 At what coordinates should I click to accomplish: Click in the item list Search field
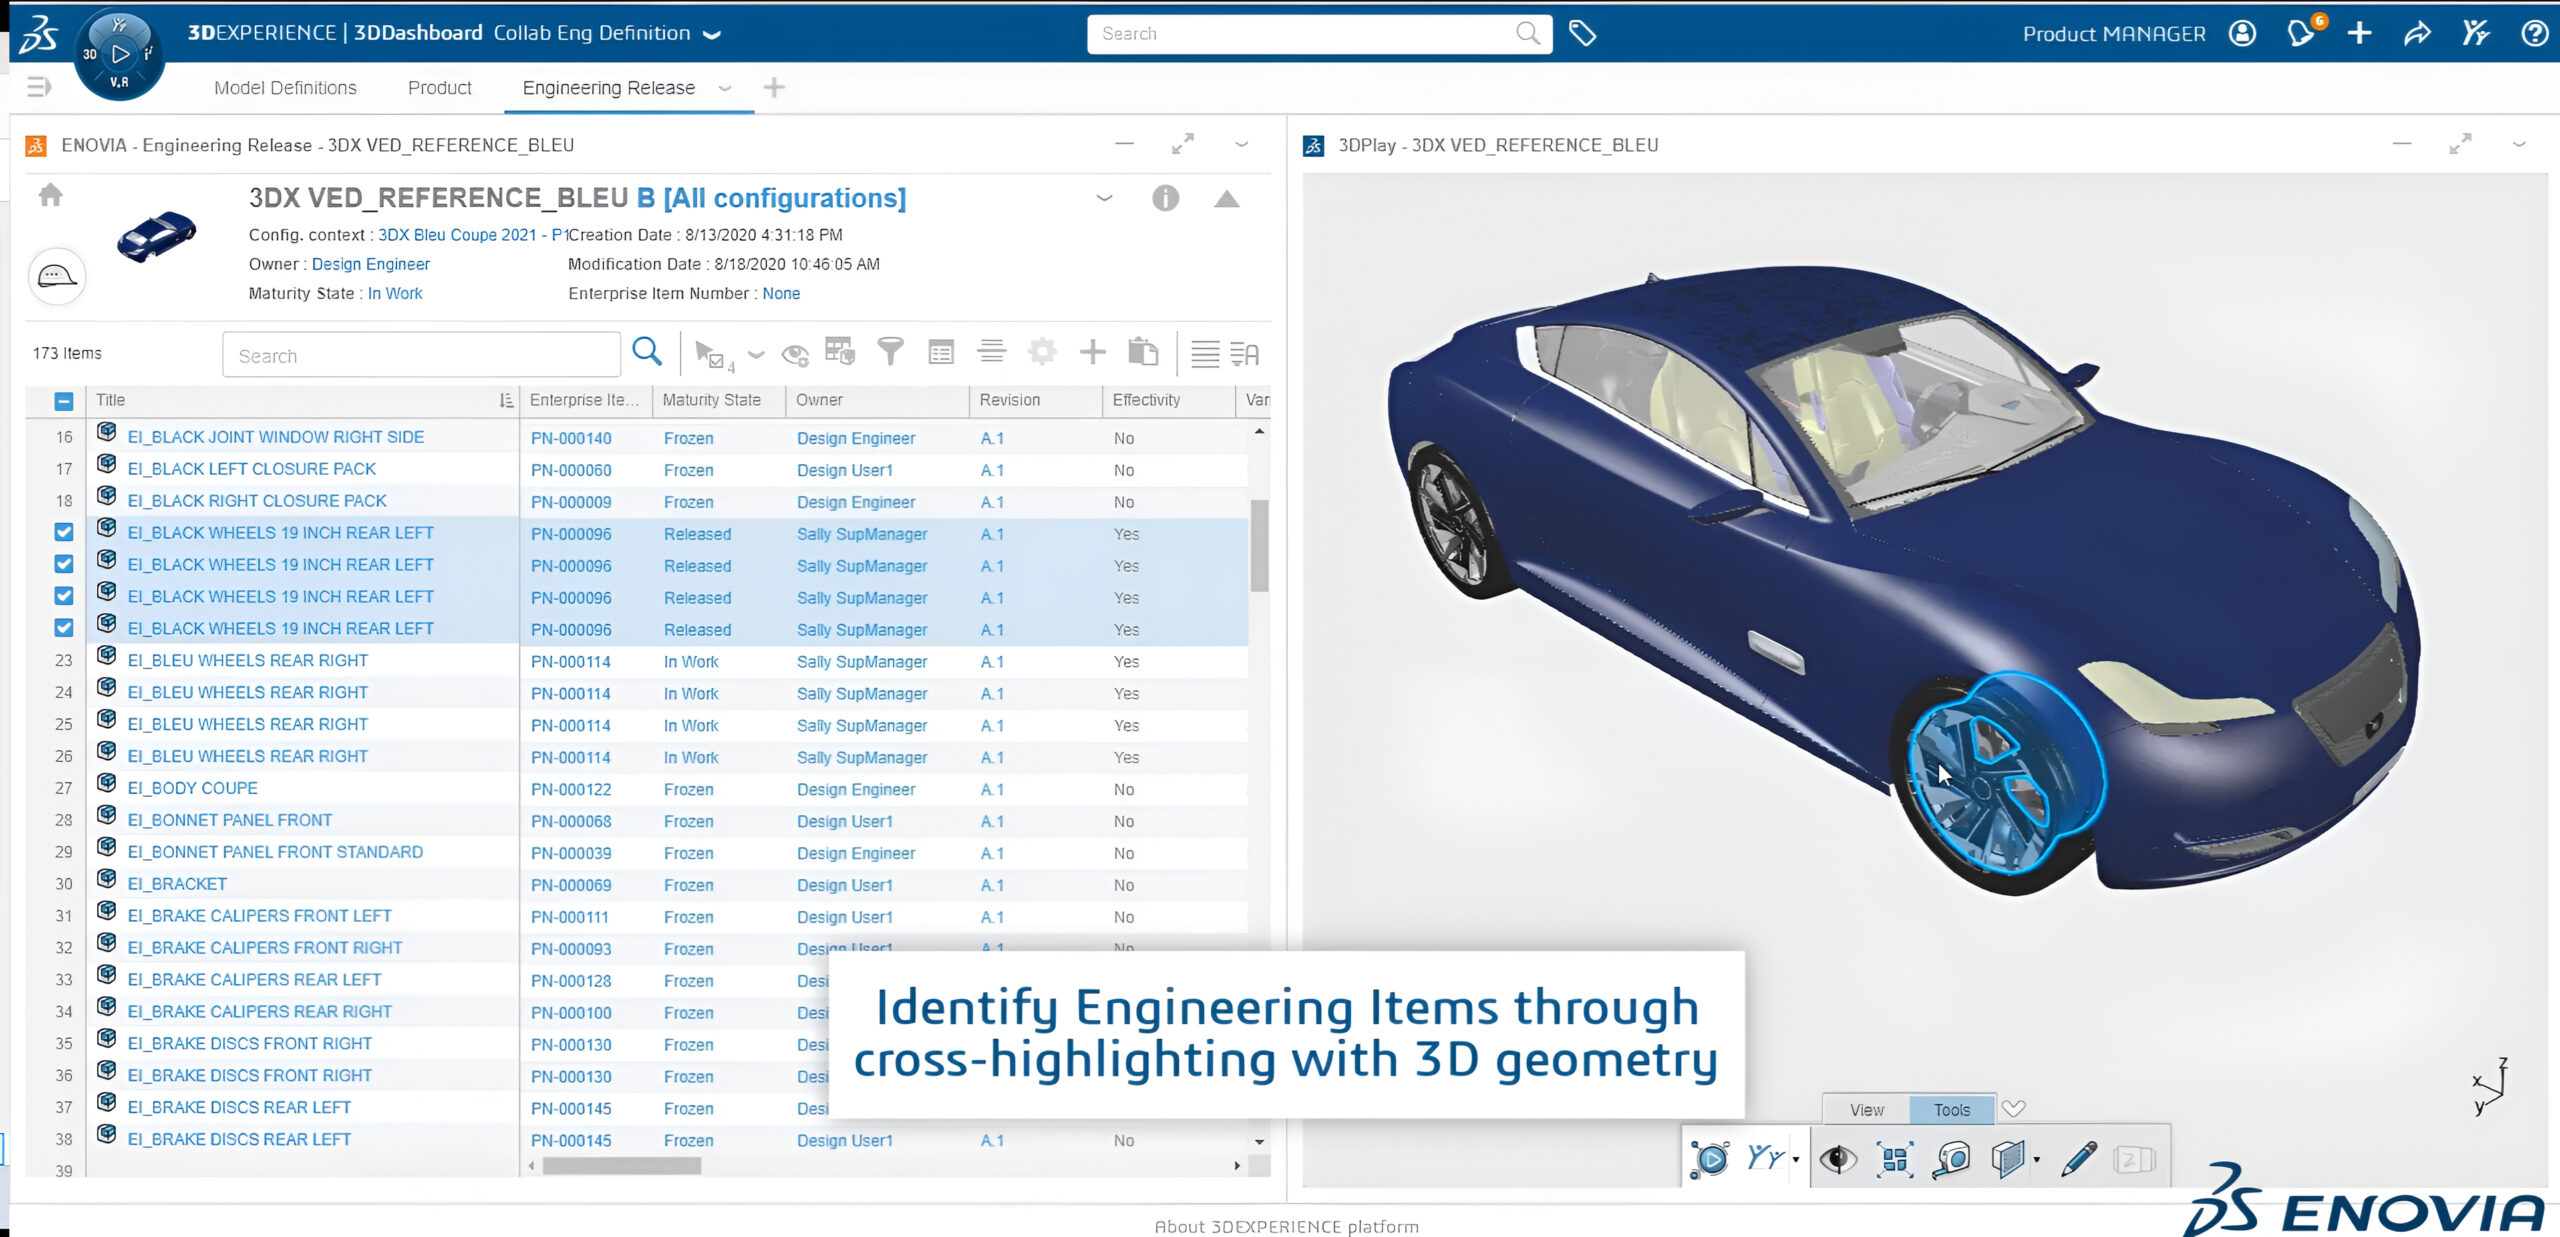[421, 356]
